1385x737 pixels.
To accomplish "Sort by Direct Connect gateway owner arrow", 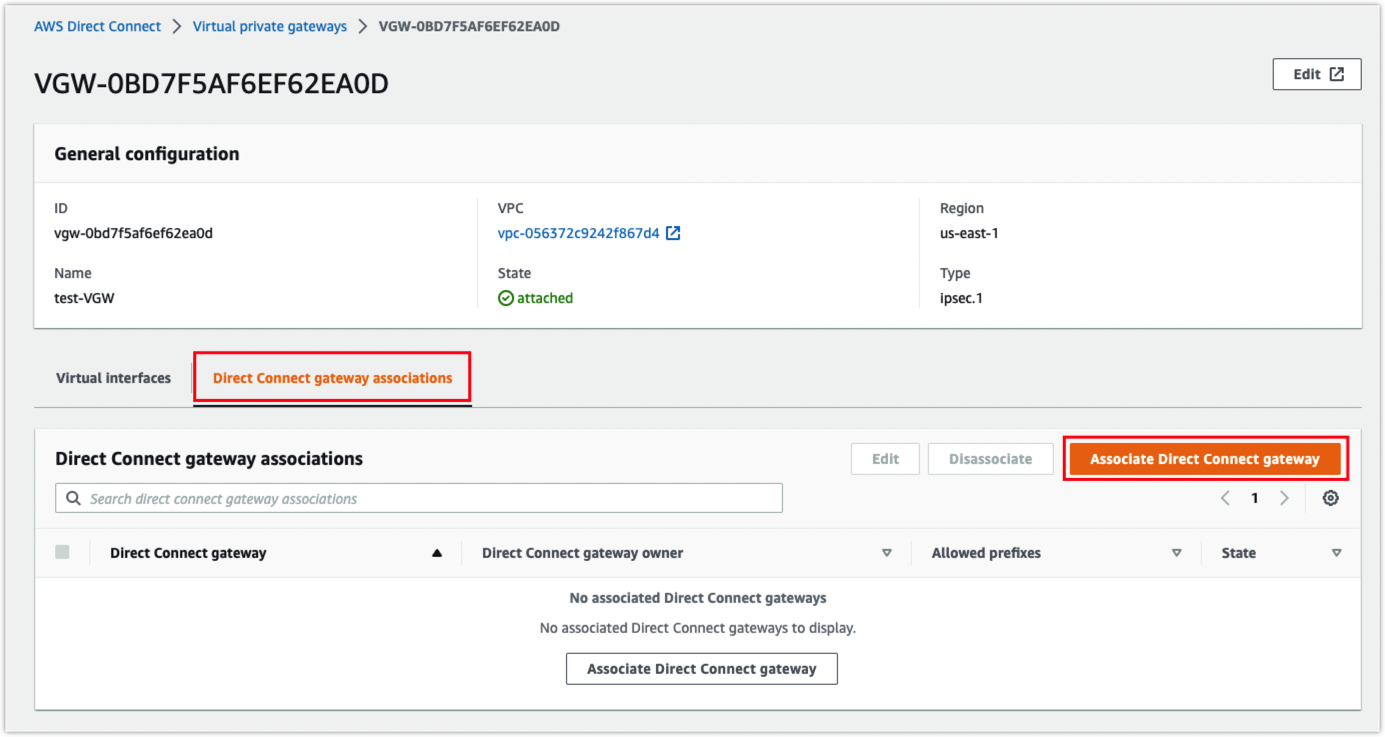I will (886, 553).
